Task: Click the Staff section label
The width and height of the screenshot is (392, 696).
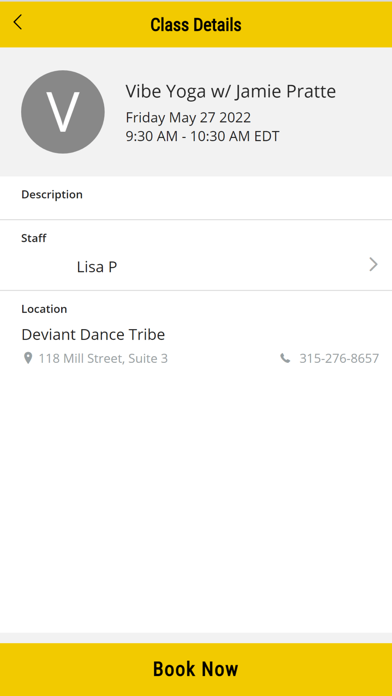Action: (34, 238)
